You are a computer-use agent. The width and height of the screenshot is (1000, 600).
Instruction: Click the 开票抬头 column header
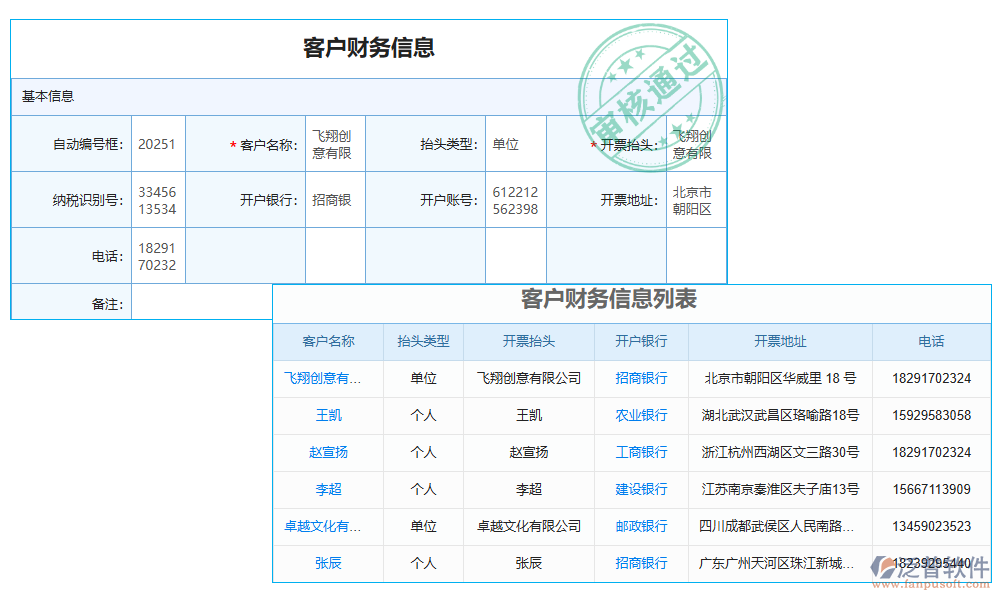[x=528, y=342]
